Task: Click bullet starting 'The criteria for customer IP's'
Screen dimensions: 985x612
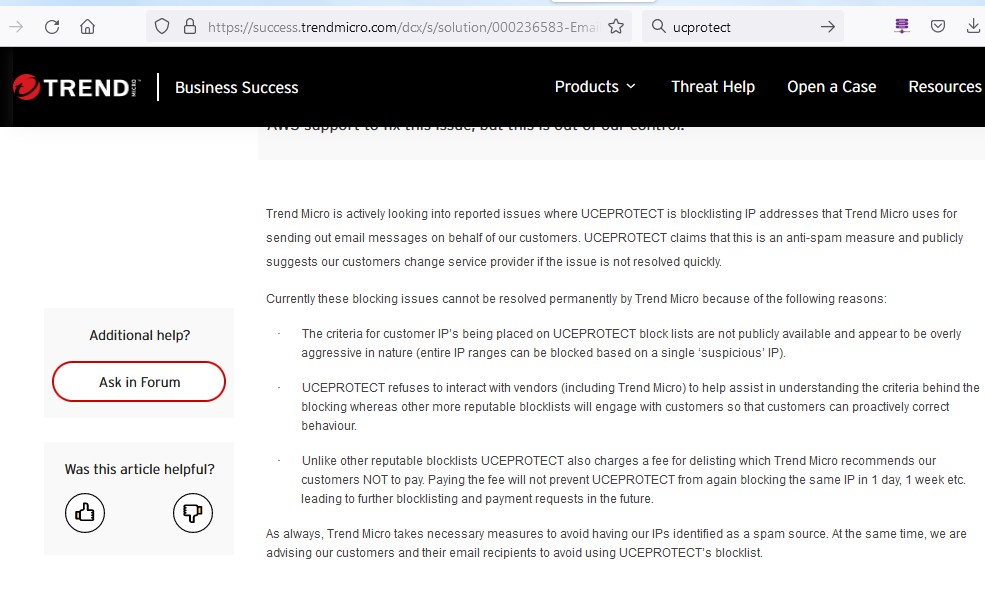Action: point(631,343)
